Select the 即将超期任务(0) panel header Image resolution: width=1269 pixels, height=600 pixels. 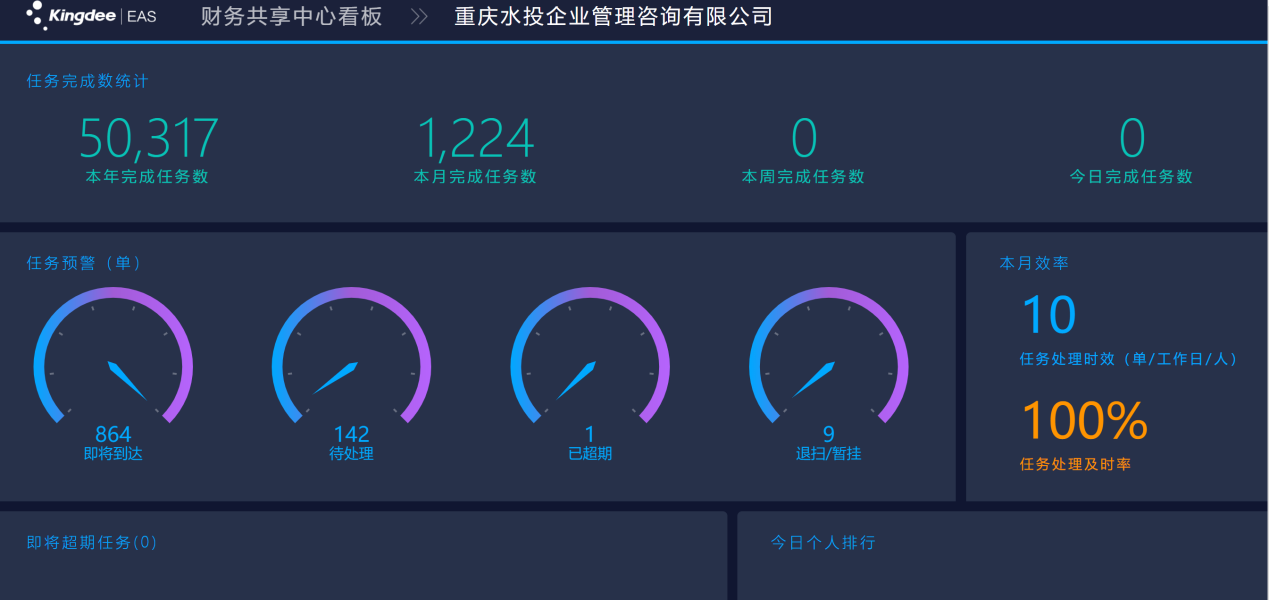[92, 543]
